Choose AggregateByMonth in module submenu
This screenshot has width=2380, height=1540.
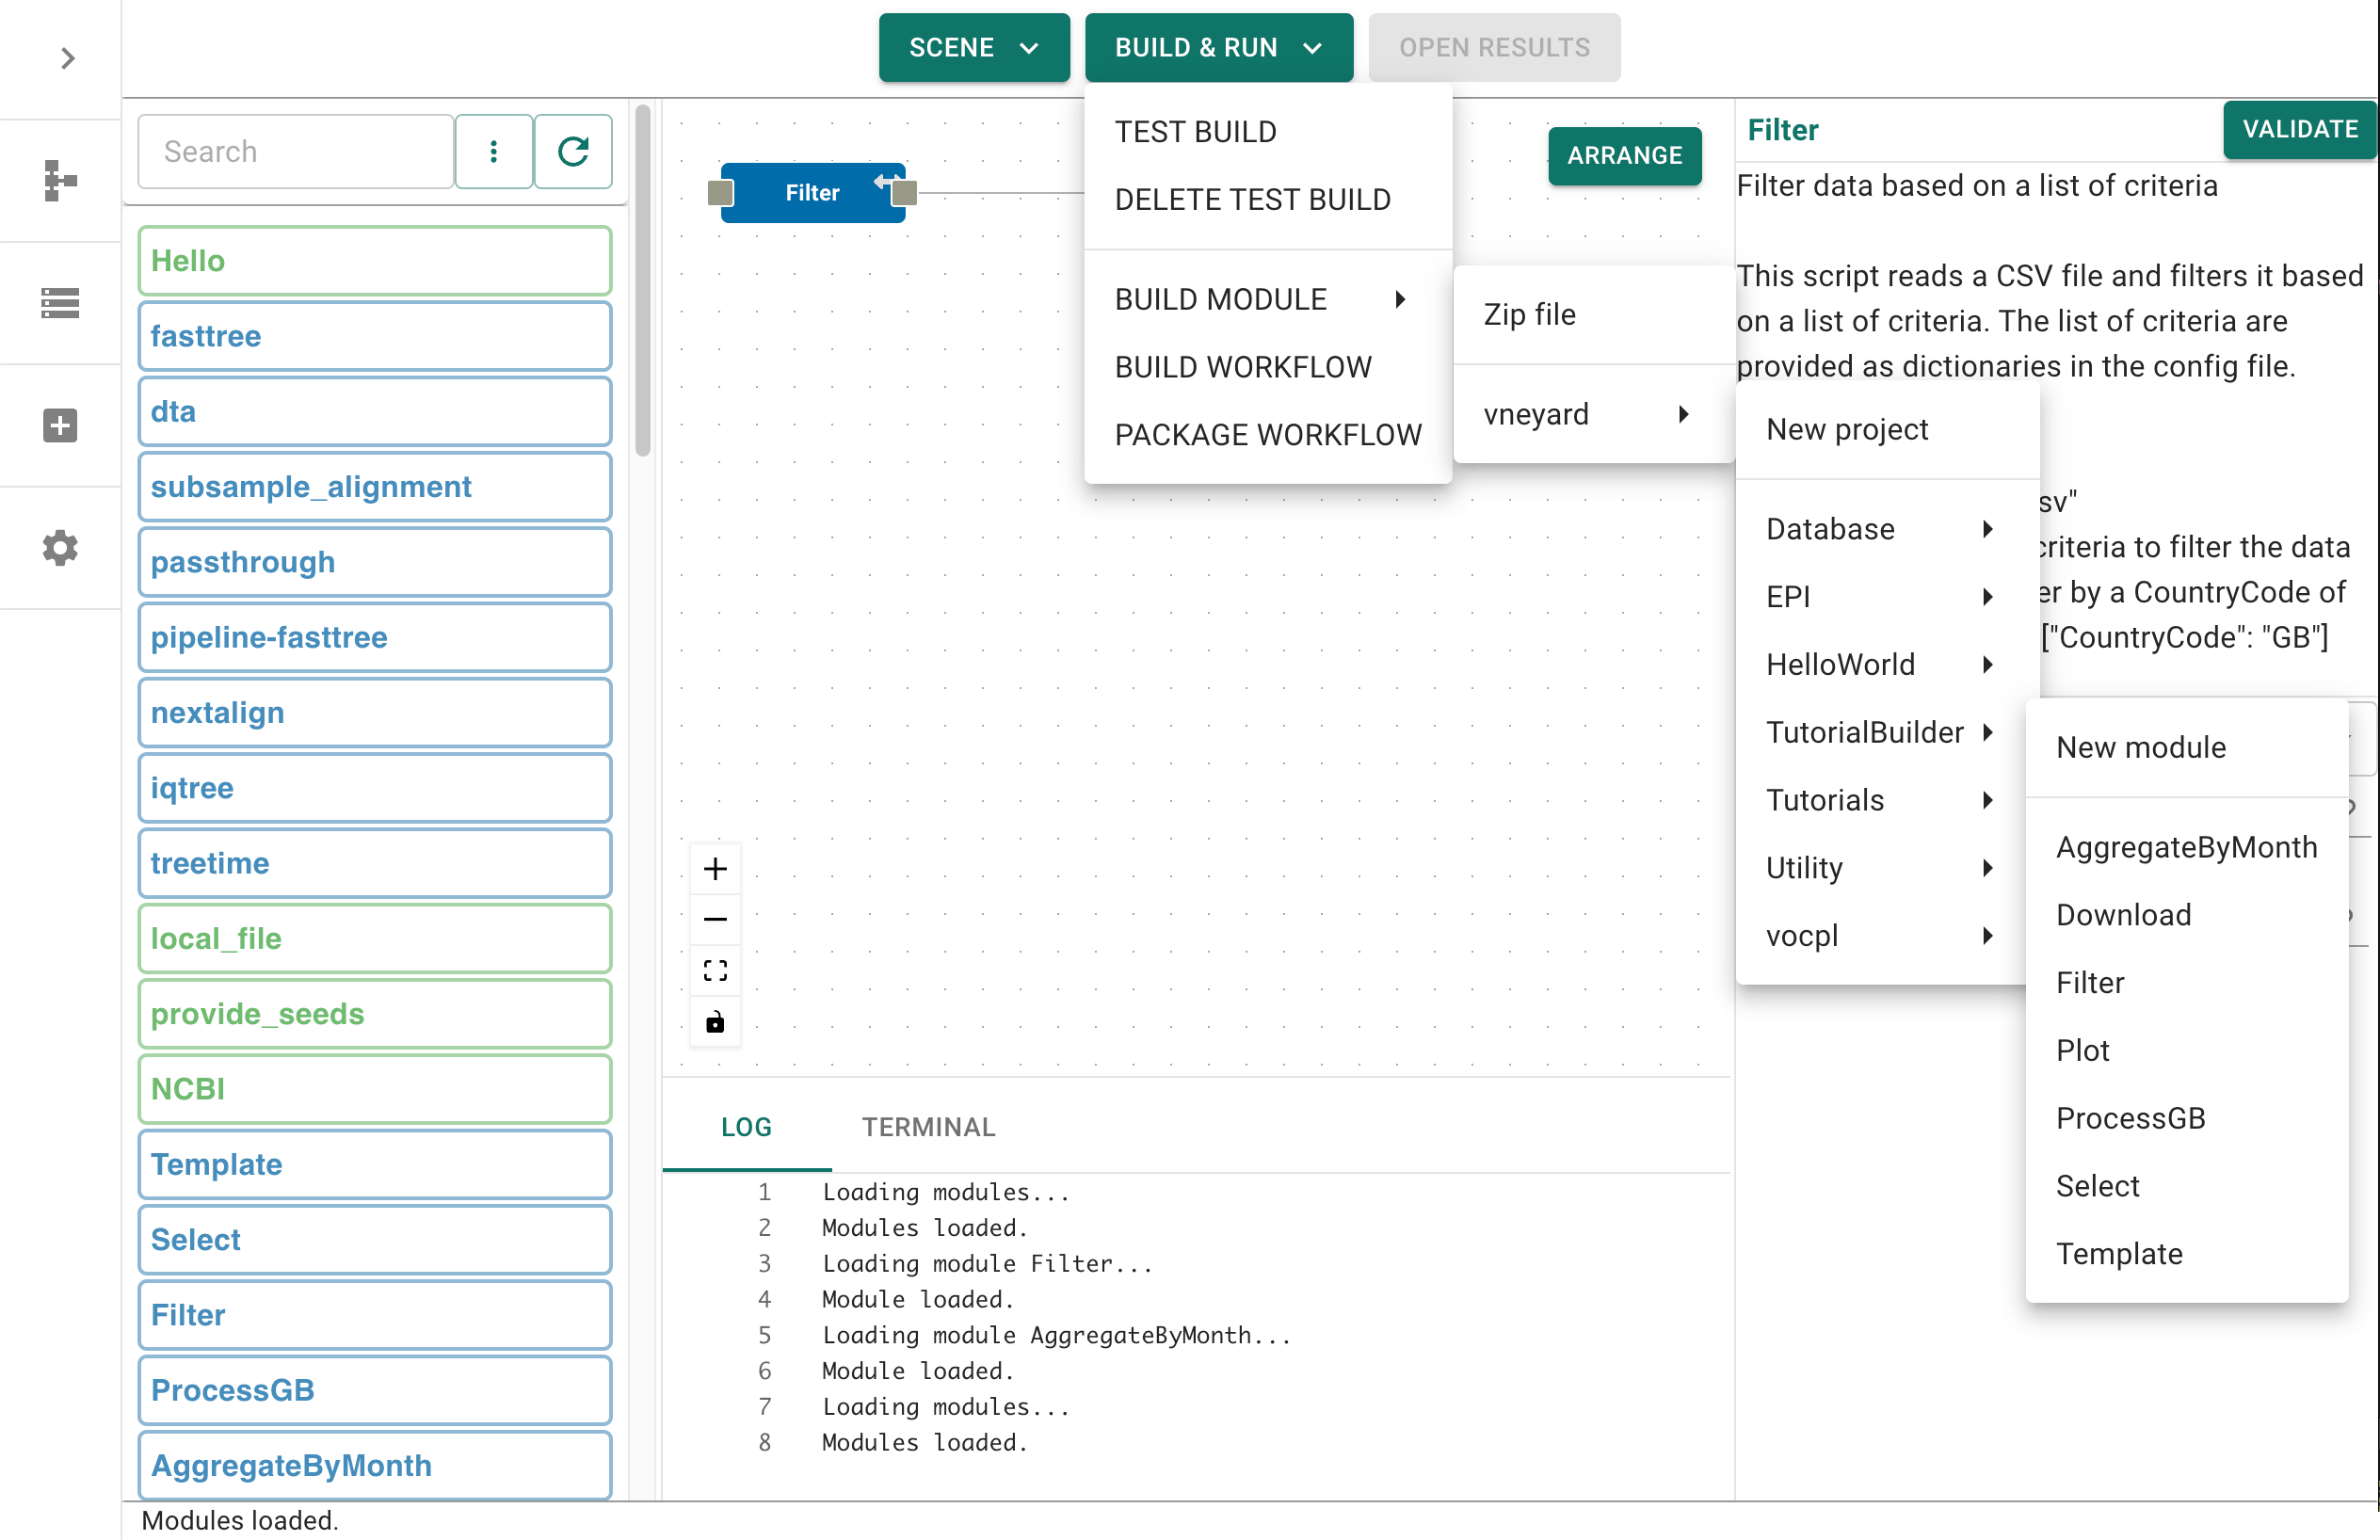click(2186, 847)
